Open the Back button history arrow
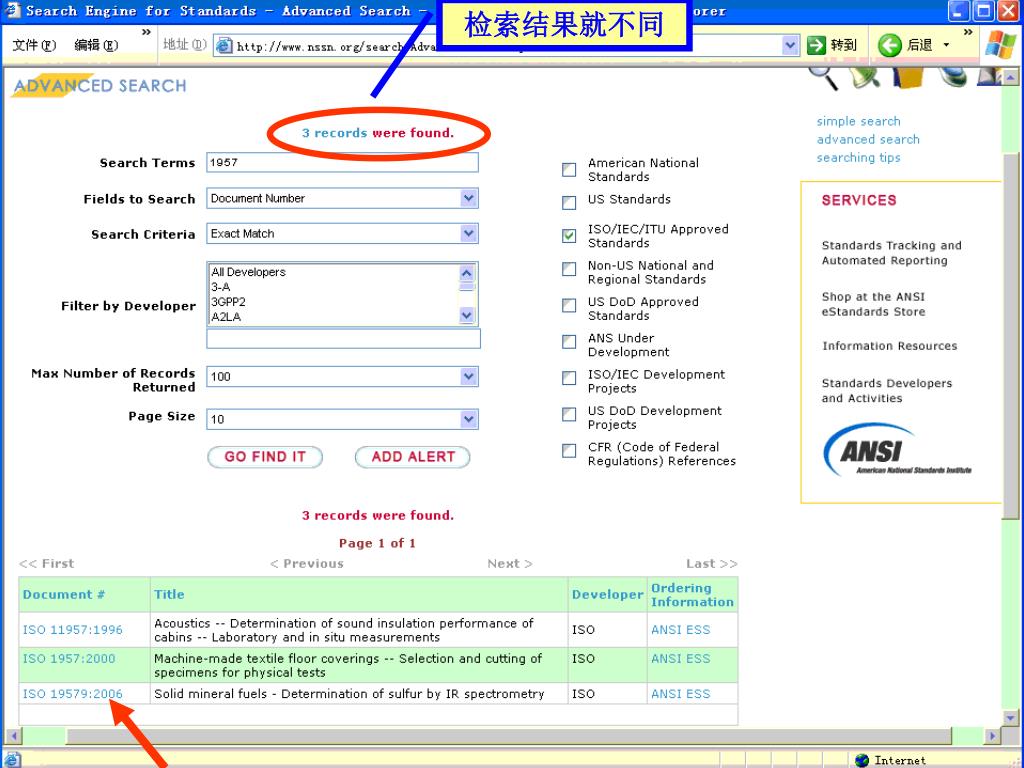The width and height of the screenshot is (1024, 768). point(946,45)
